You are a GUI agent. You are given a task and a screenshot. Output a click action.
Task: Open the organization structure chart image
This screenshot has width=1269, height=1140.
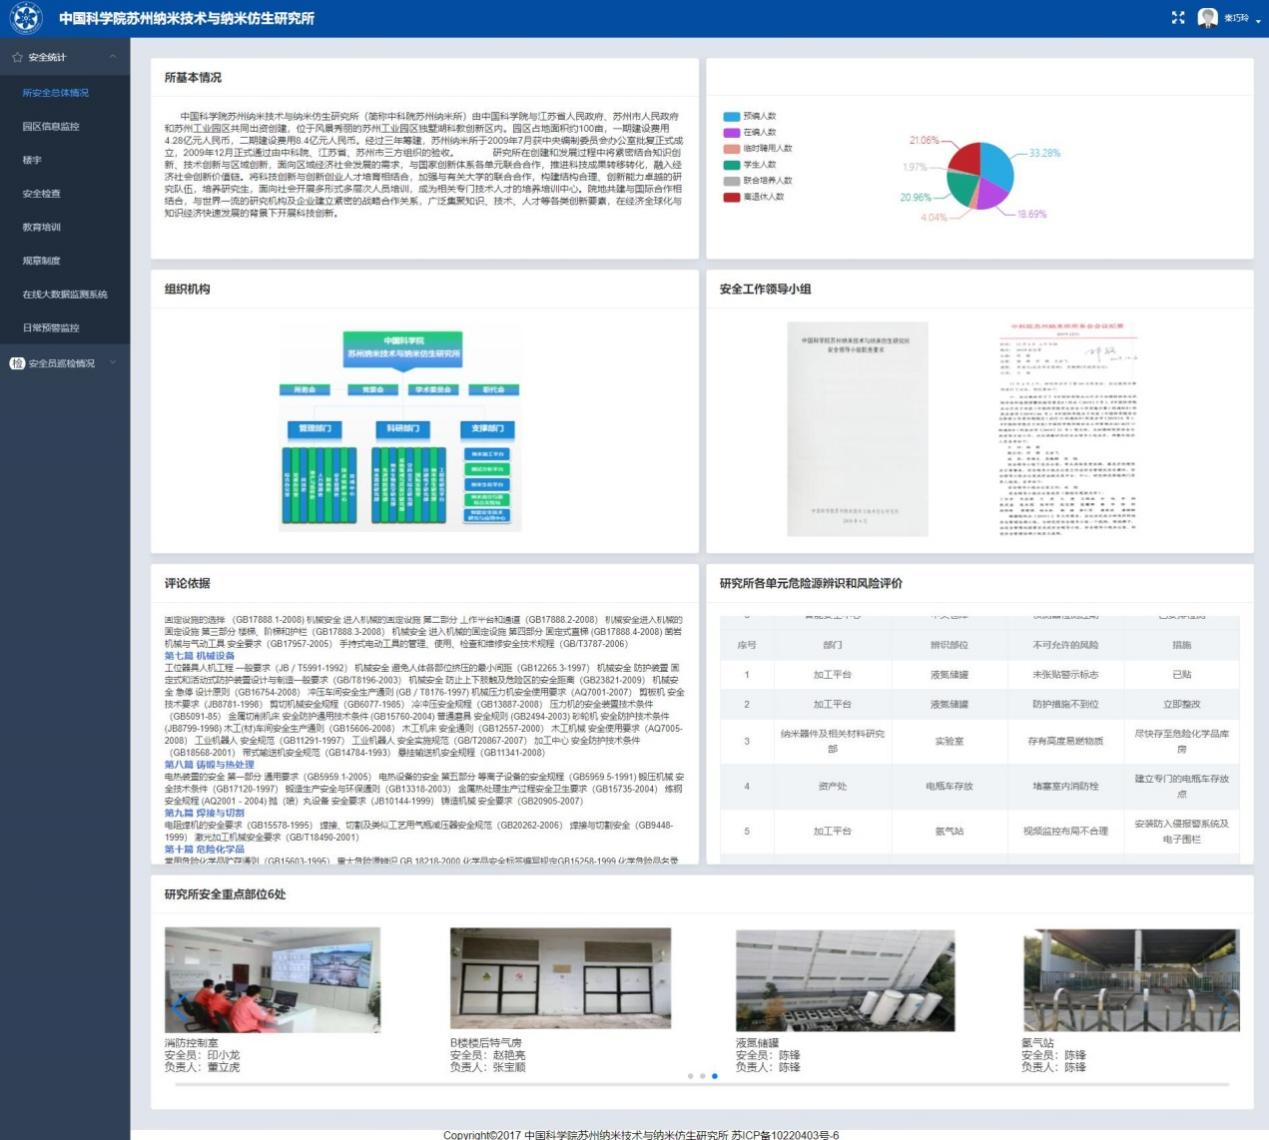point(402,429)
